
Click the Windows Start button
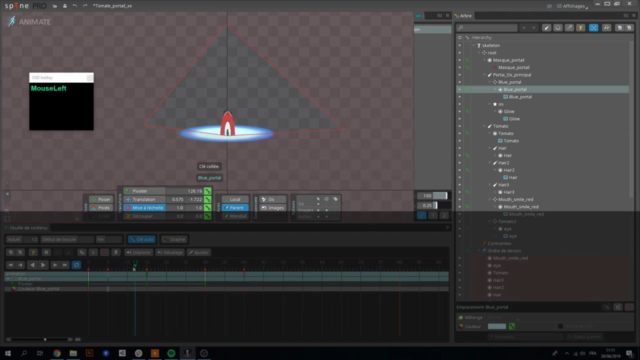point(8,353)
